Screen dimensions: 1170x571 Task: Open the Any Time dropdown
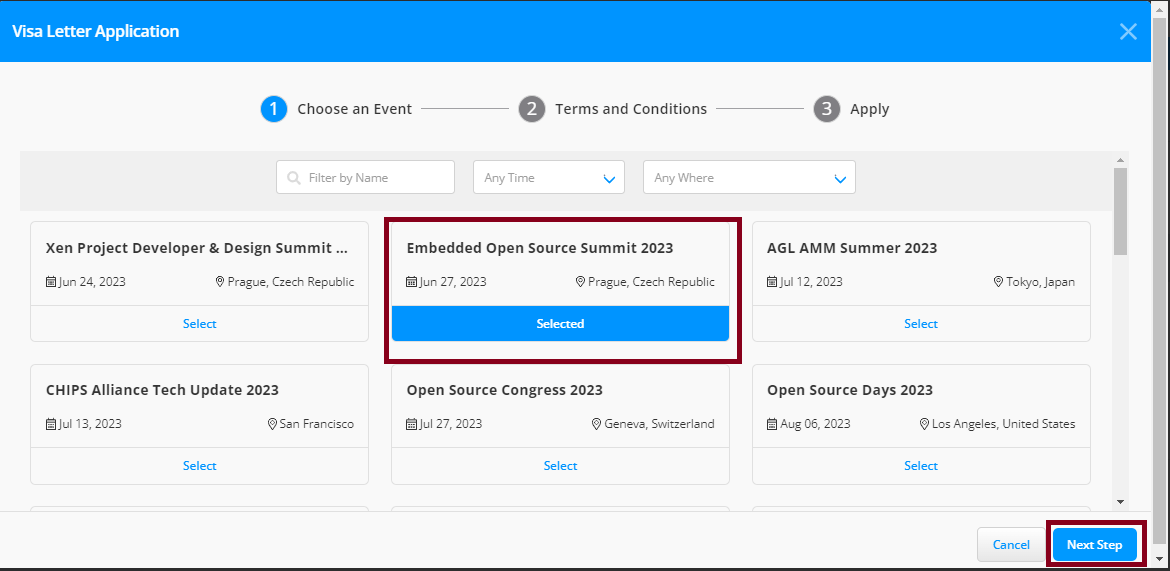click(548, 178)
